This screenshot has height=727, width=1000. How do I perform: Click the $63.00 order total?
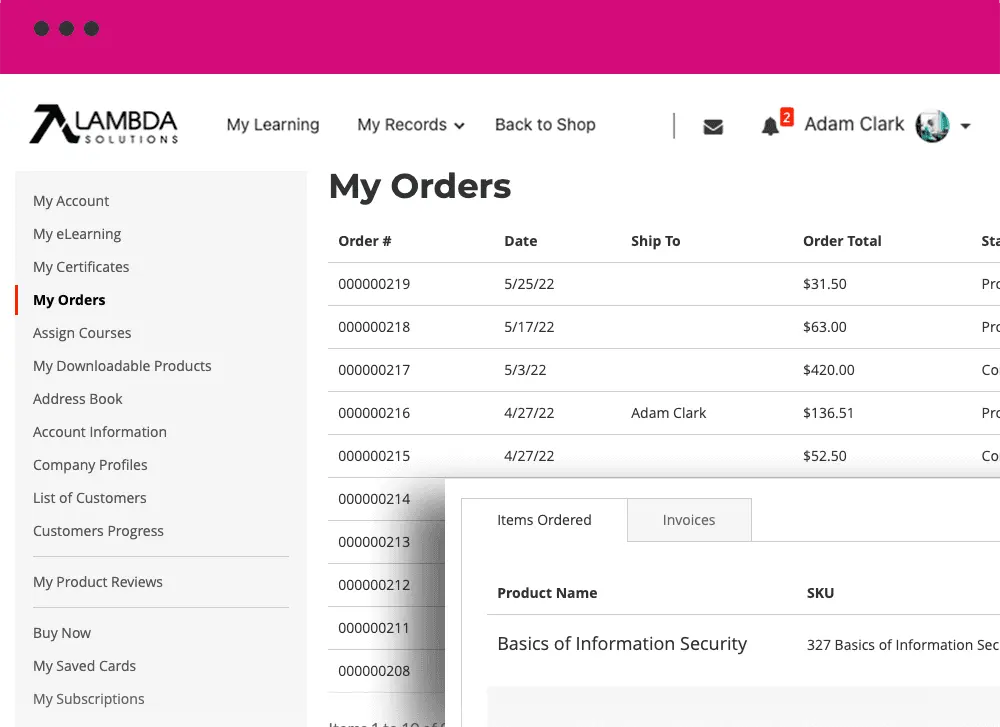tap(825, 327)
